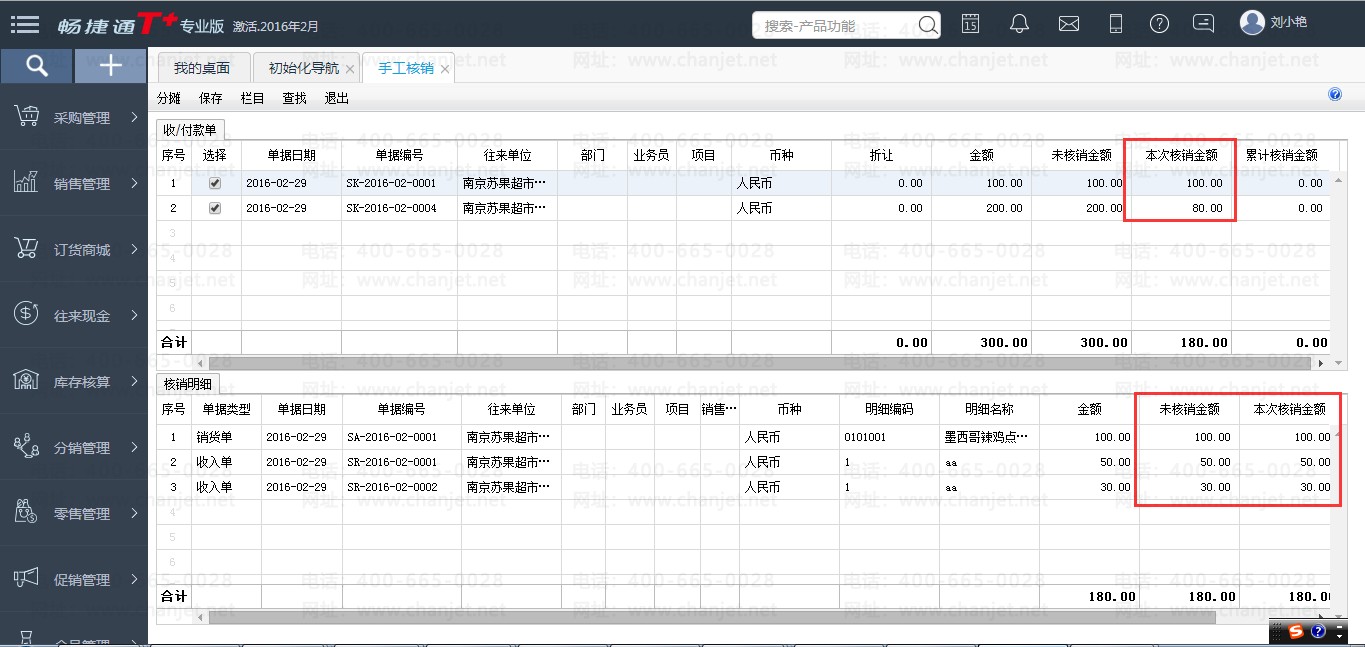
Task: Open the hamburger main menu icon
Action: click(25, 25)
